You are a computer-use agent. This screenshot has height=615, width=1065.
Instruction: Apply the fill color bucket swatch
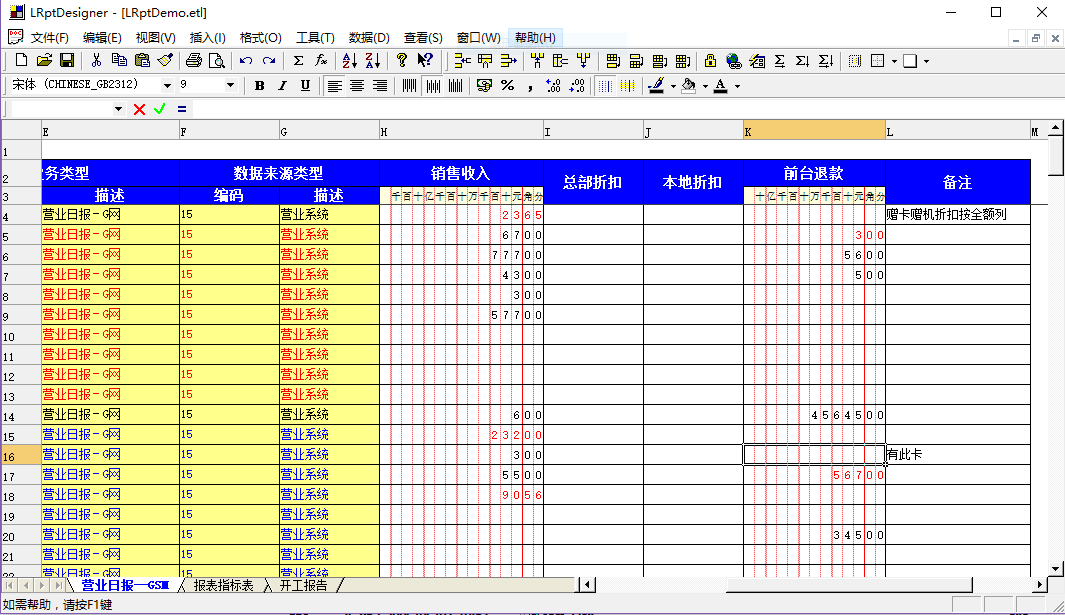pyautogui.click(x=689, y=86)
